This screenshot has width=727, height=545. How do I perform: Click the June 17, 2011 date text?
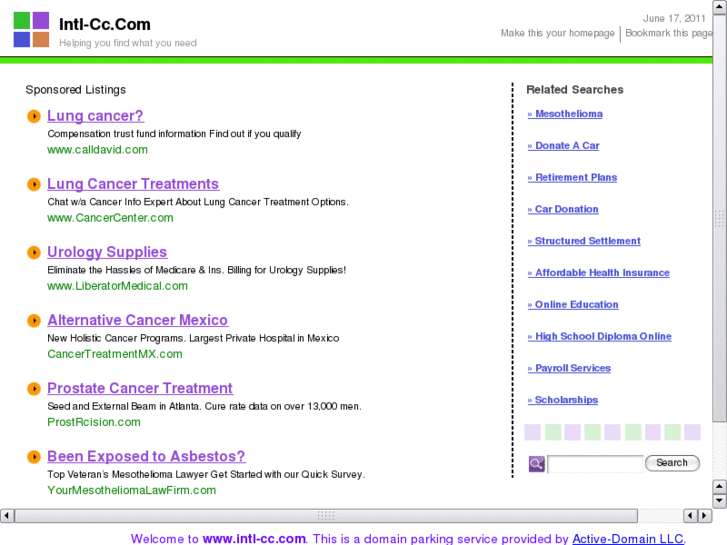[674, 19]
